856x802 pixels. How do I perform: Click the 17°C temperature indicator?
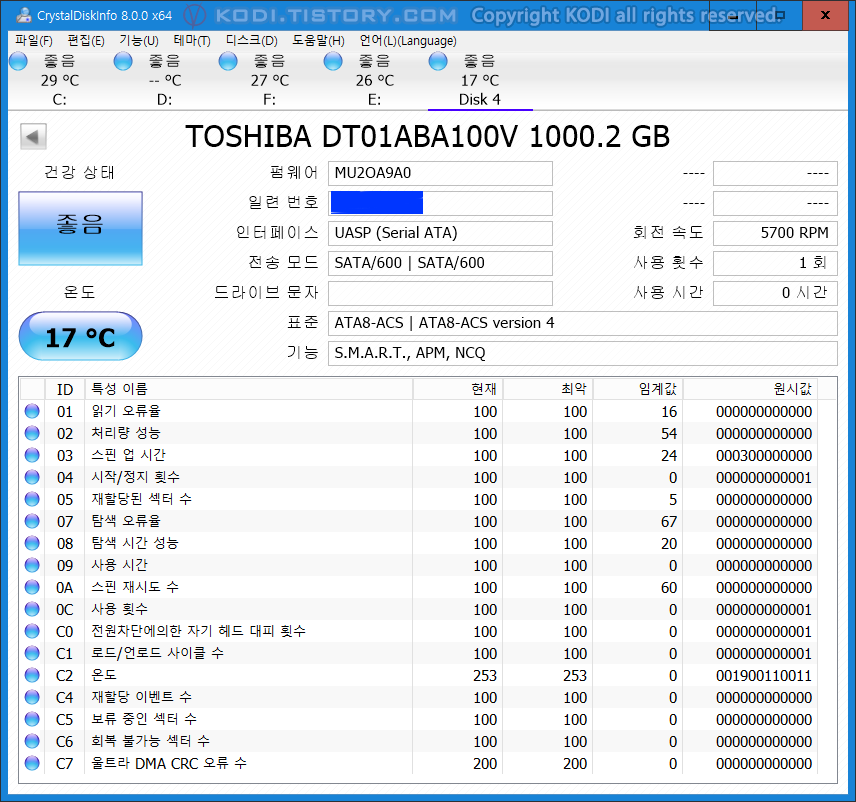click(79, 336)
